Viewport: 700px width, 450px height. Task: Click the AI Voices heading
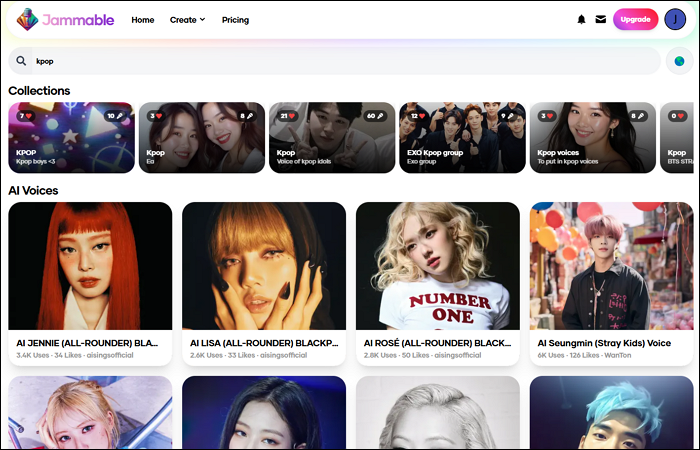pyautogui.click(x=33, y=191)
